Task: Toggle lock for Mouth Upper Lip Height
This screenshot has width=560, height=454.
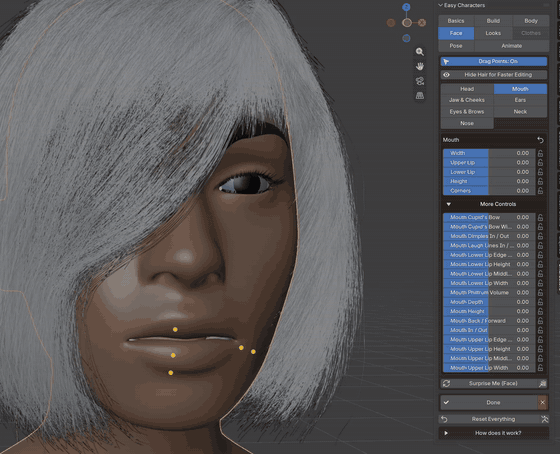Action: coord(540,349)
